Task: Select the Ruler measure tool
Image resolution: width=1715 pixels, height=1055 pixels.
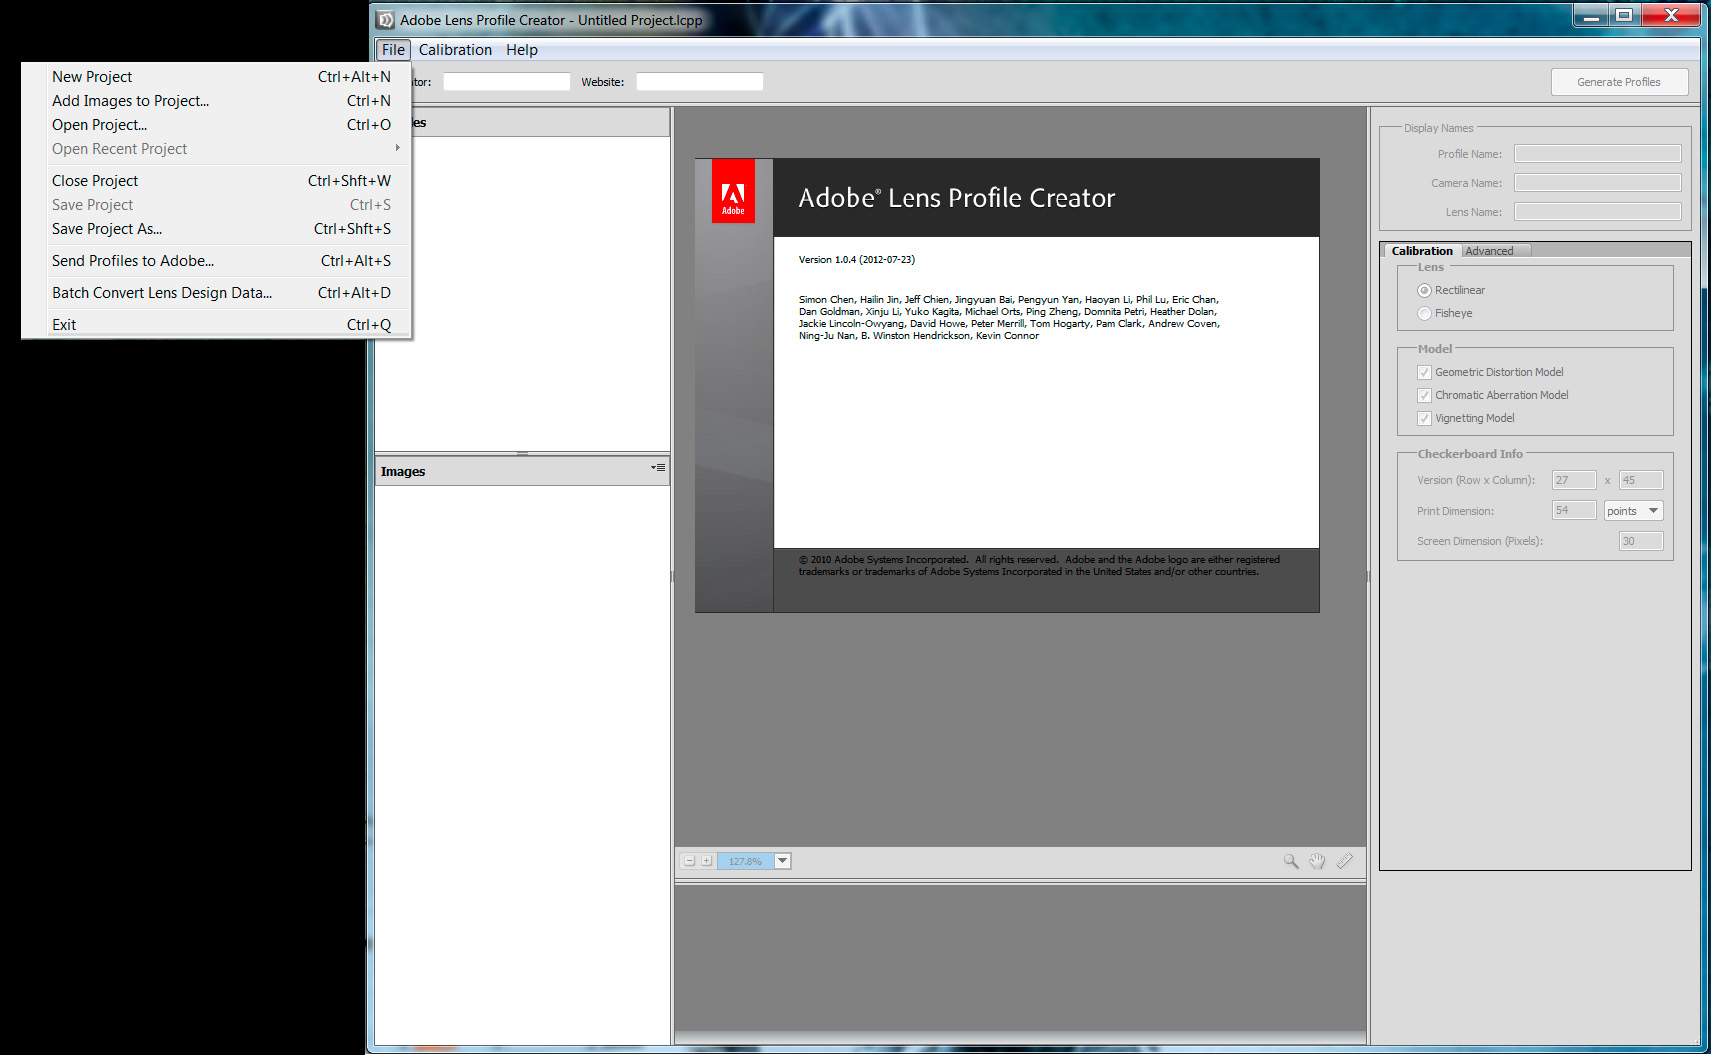Action: tap(1344, 861)
